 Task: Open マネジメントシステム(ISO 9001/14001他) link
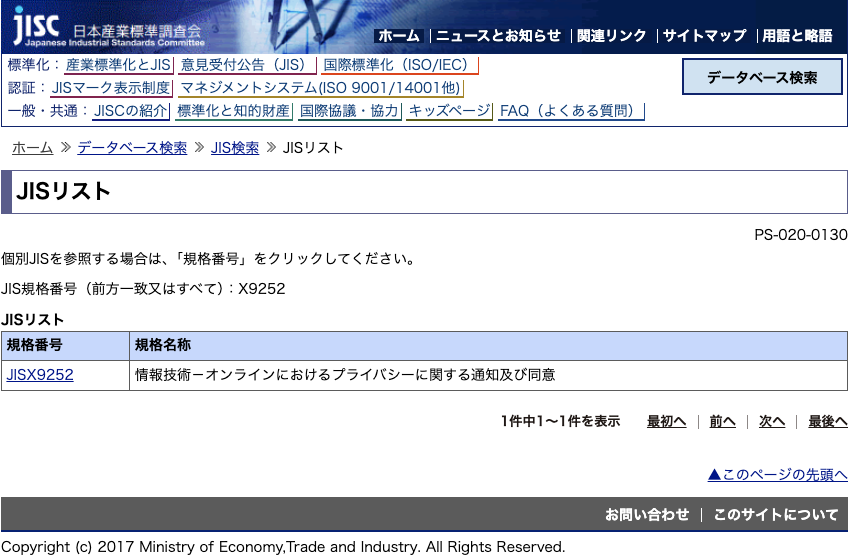click(x=320, y=88)
